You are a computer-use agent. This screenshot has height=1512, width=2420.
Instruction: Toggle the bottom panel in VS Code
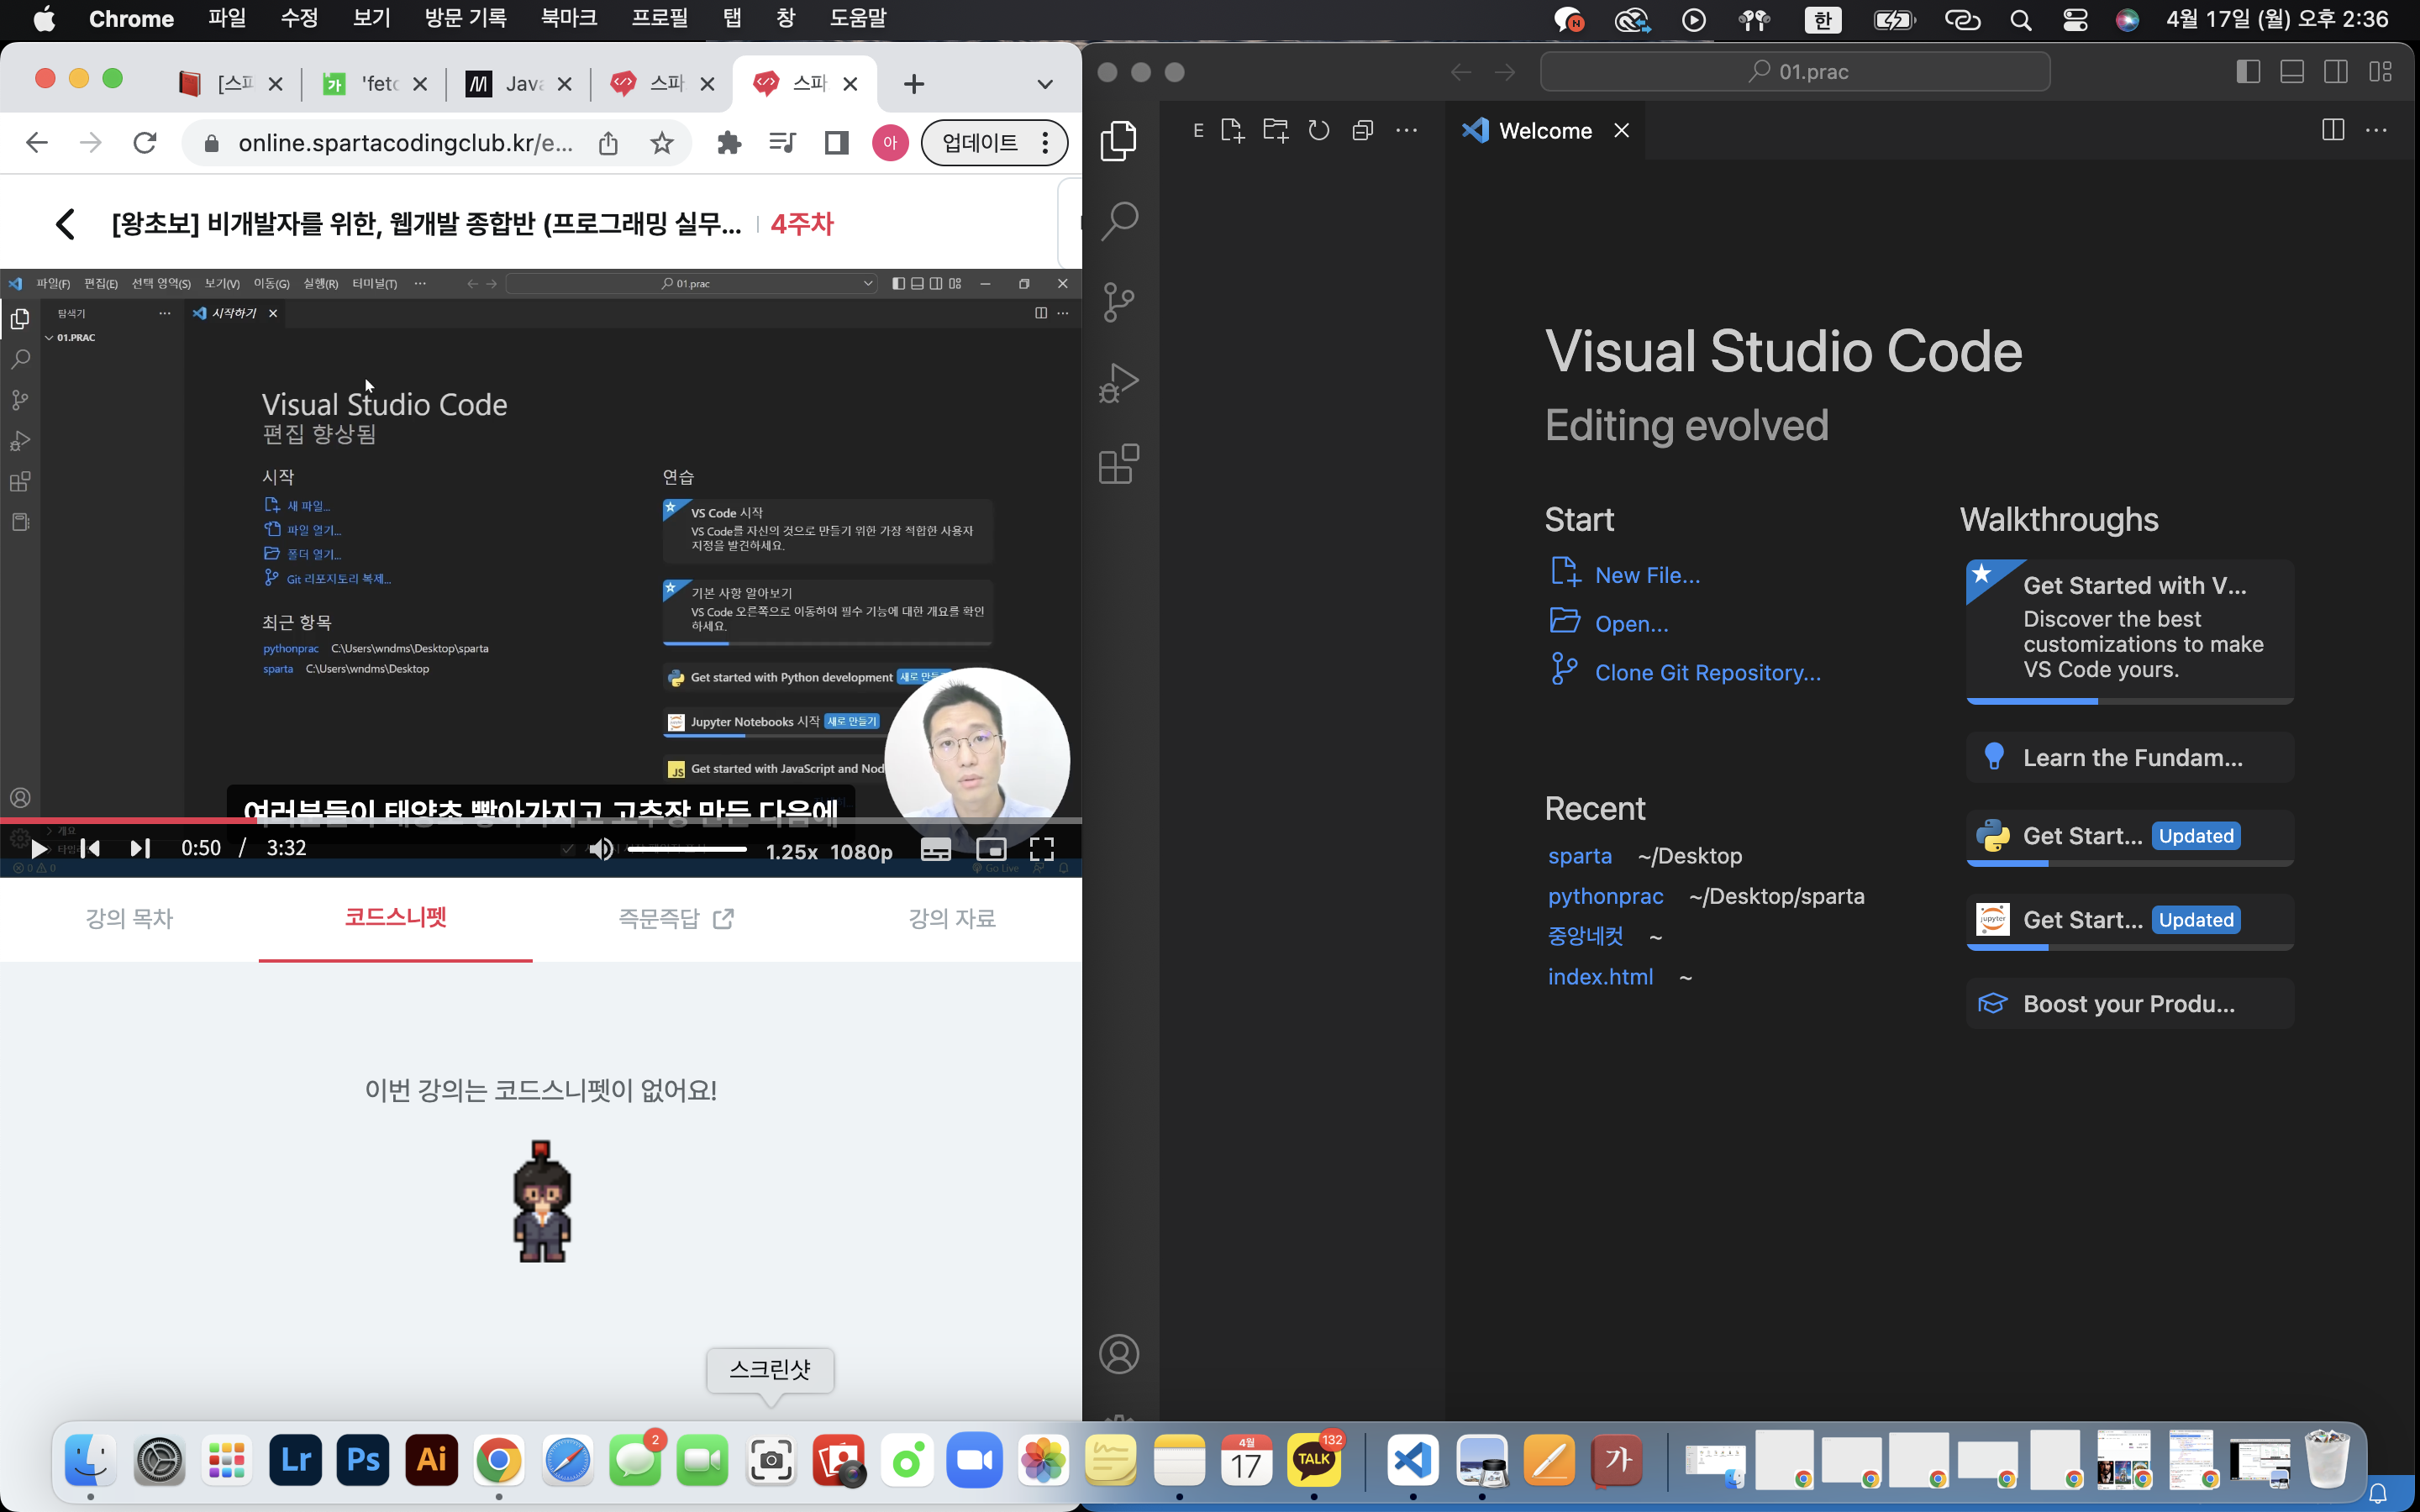[x=2292, y=72]
